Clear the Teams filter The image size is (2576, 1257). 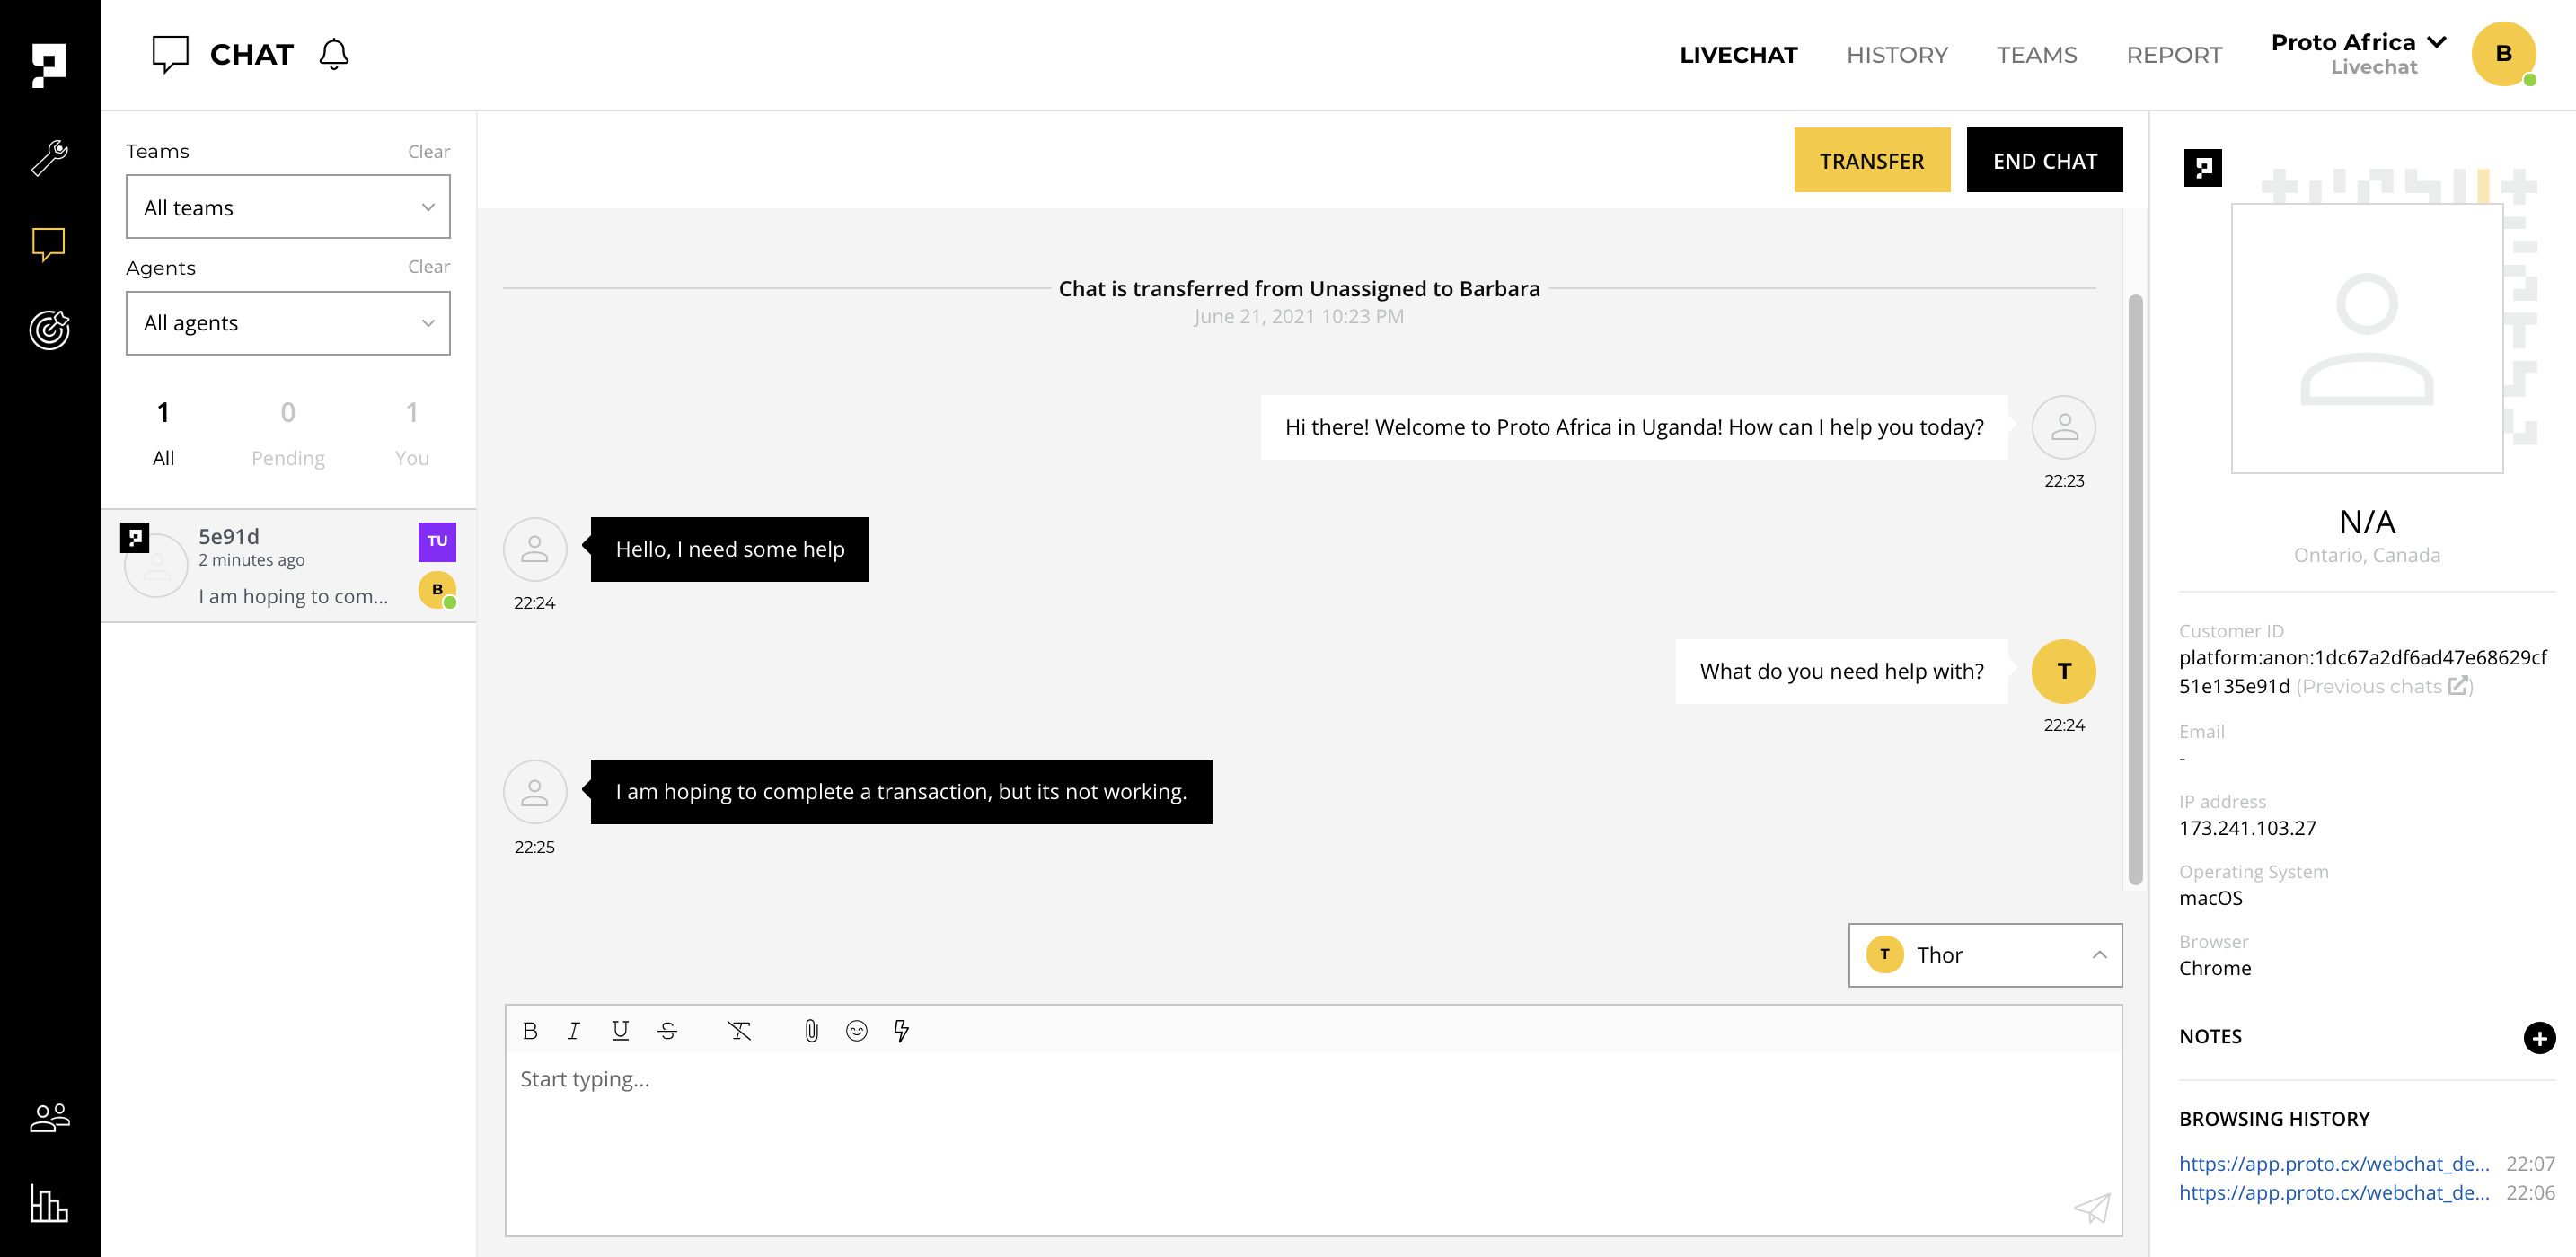(429, 152)
